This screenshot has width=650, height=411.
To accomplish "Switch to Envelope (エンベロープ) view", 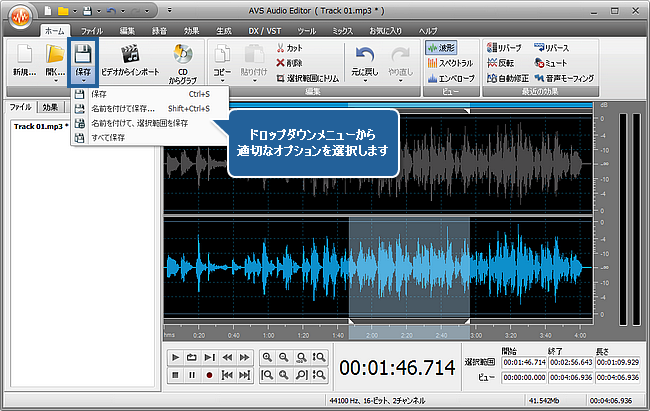I will coord(451,78).
